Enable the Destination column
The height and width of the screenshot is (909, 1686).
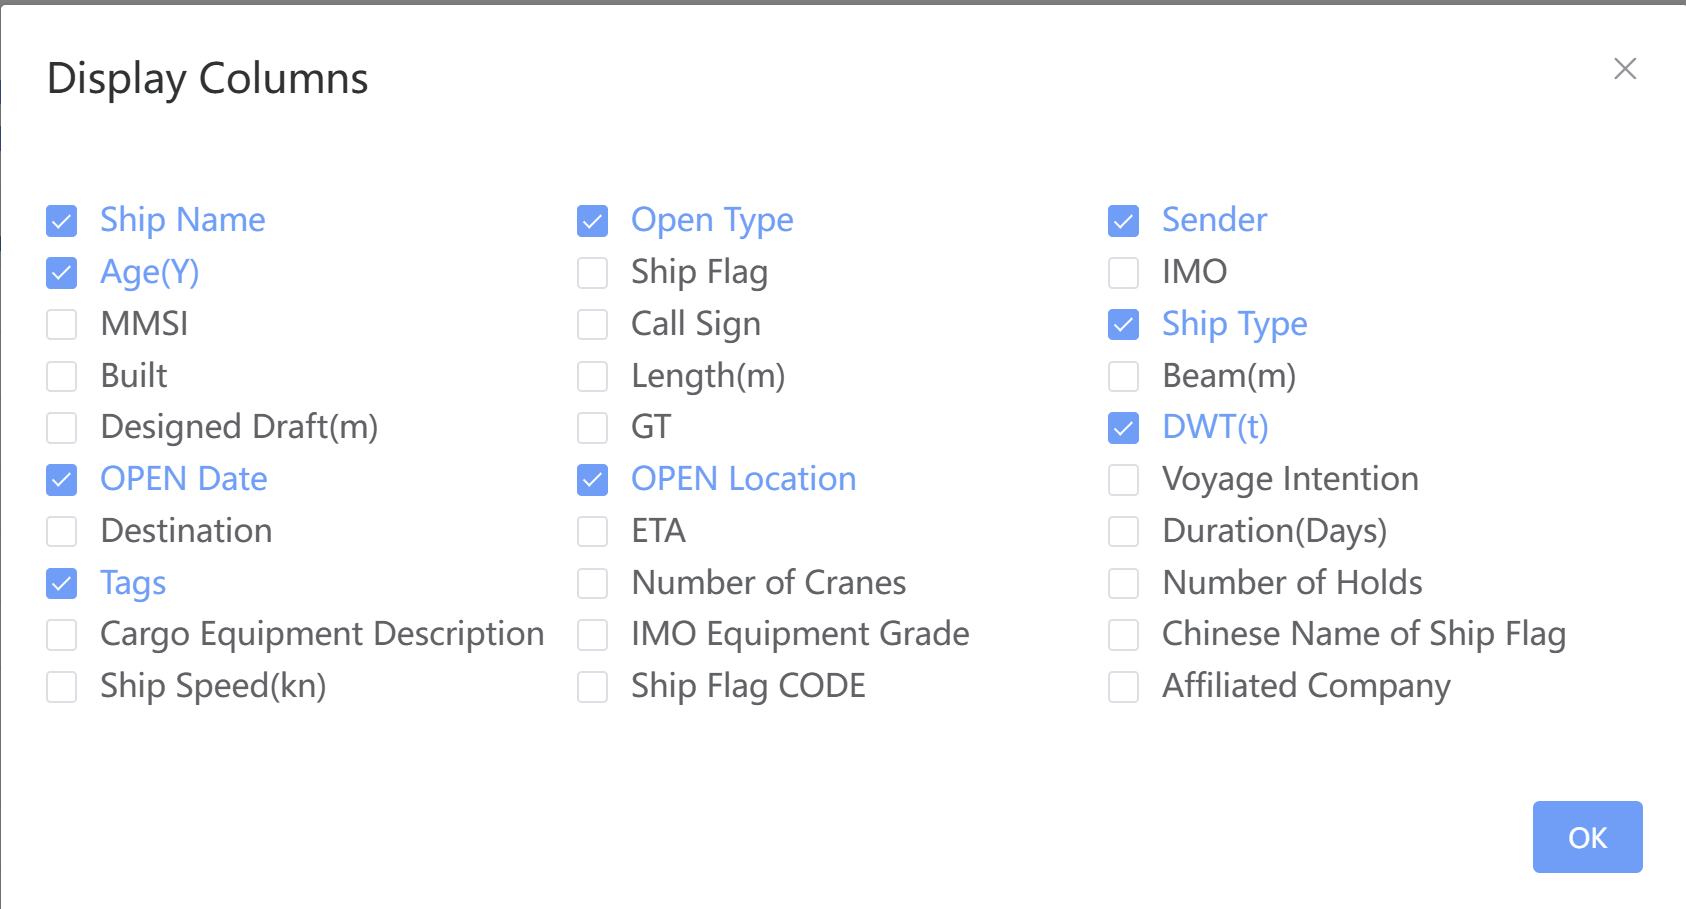(62, 532)
